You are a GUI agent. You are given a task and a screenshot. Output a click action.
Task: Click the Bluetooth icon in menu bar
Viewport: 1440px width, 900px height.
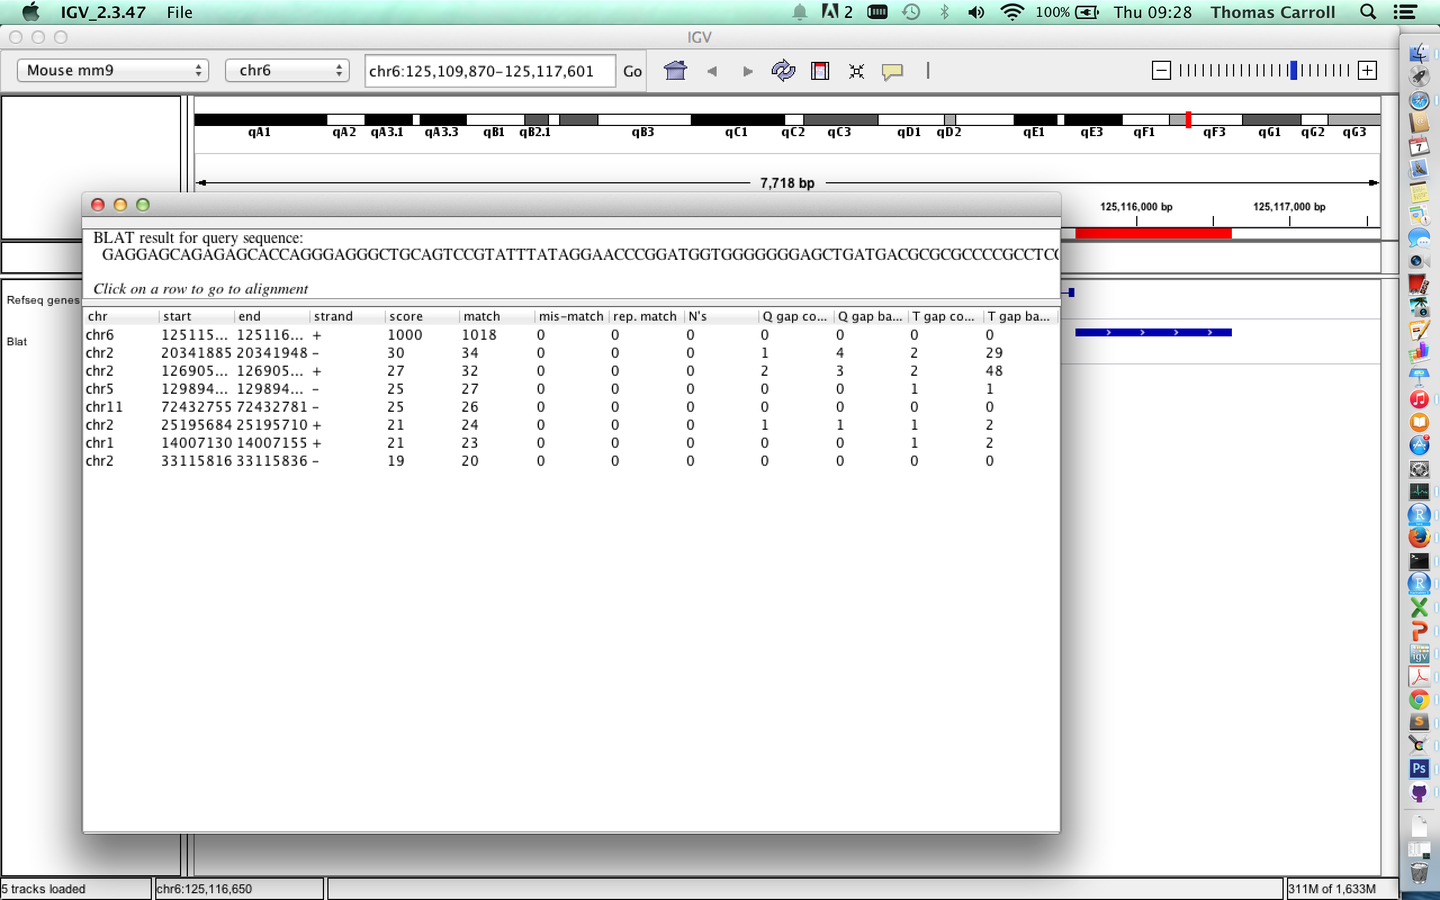944,12
